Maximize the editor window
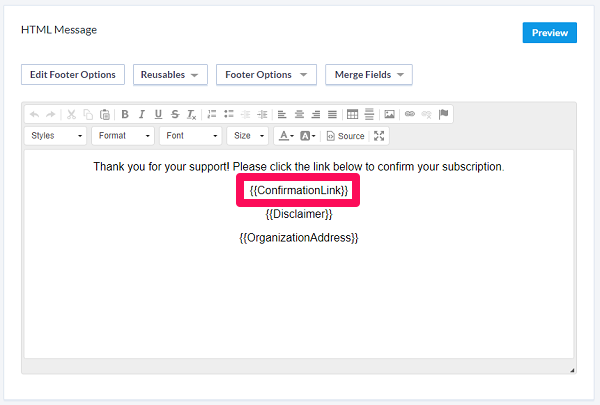 tap(379, 136)
